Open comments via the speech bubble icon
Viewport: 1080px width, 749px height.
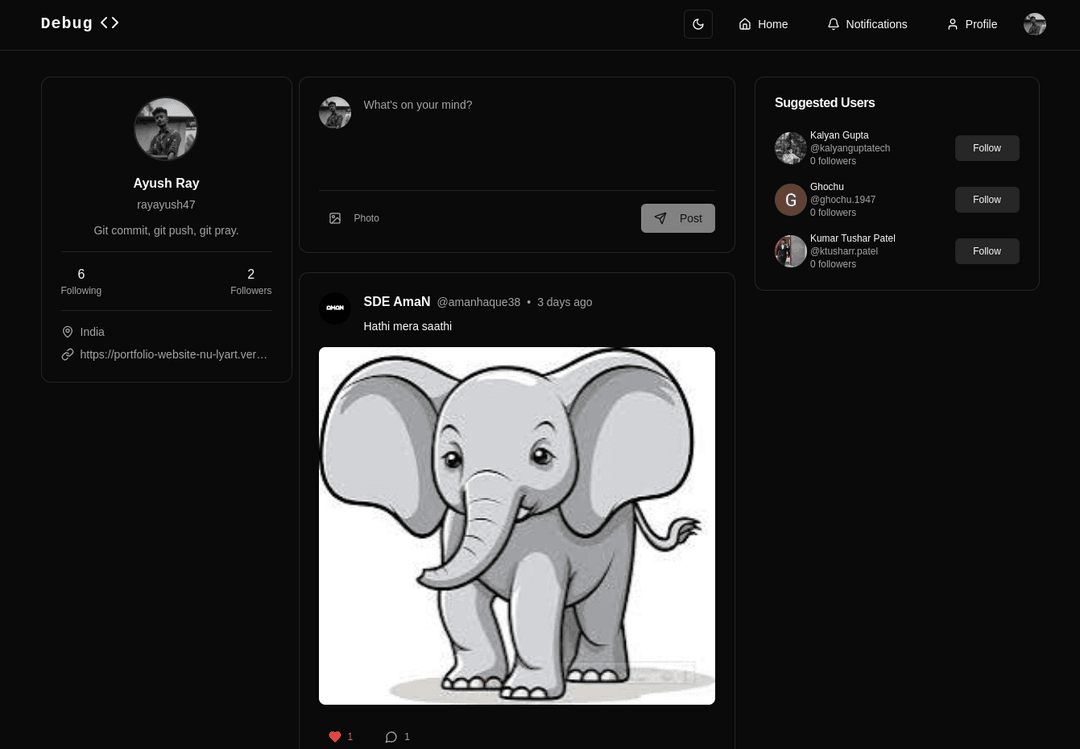coord(391,737)
